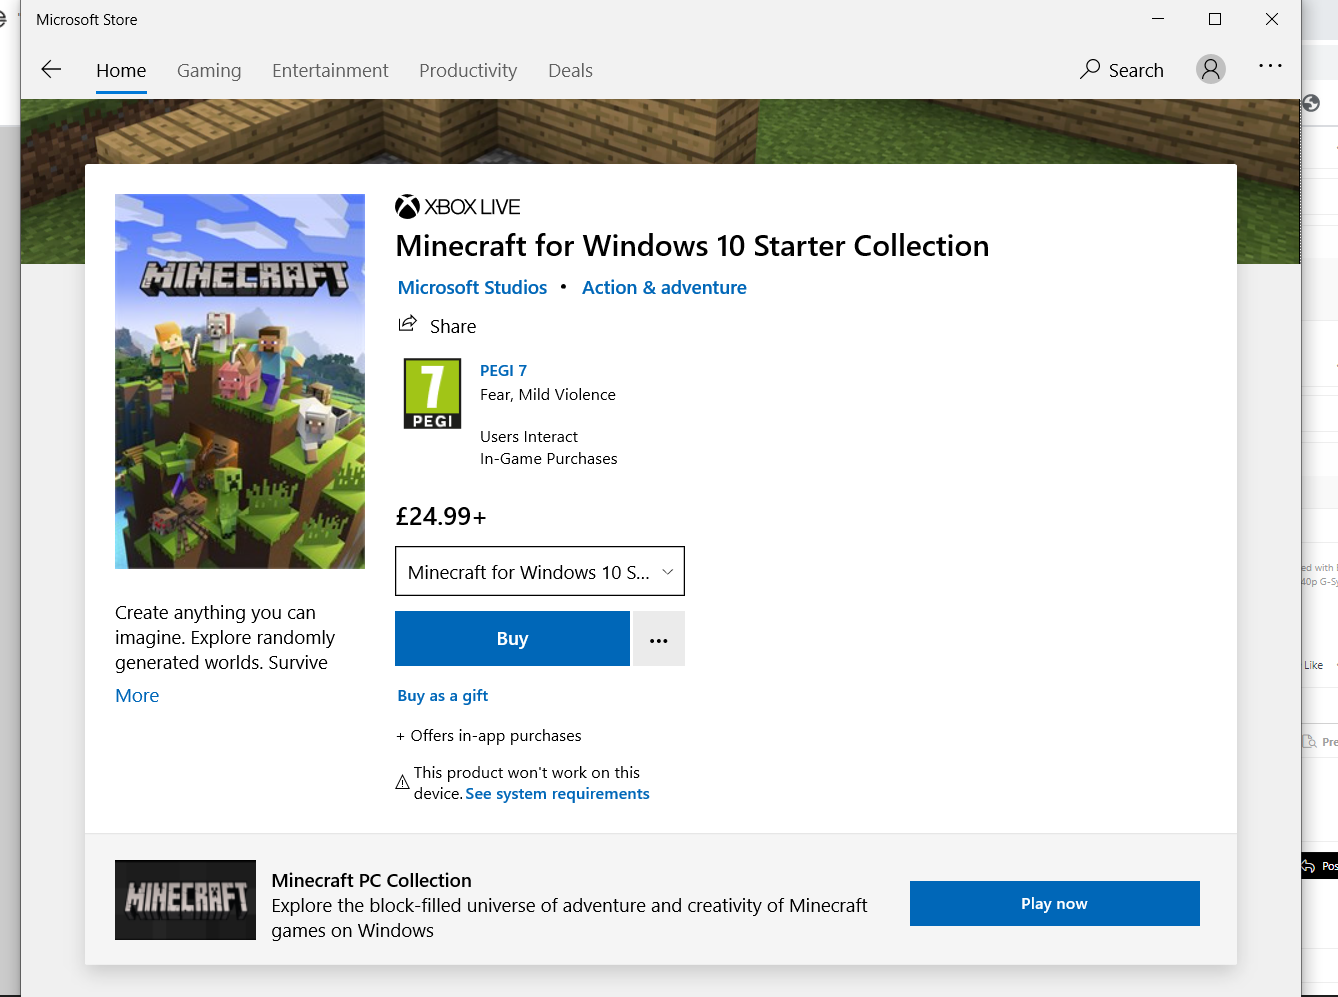Screen dimensions: 1338x997
Task: Click the £24.99+ price text
Action: tap(441, 517)
